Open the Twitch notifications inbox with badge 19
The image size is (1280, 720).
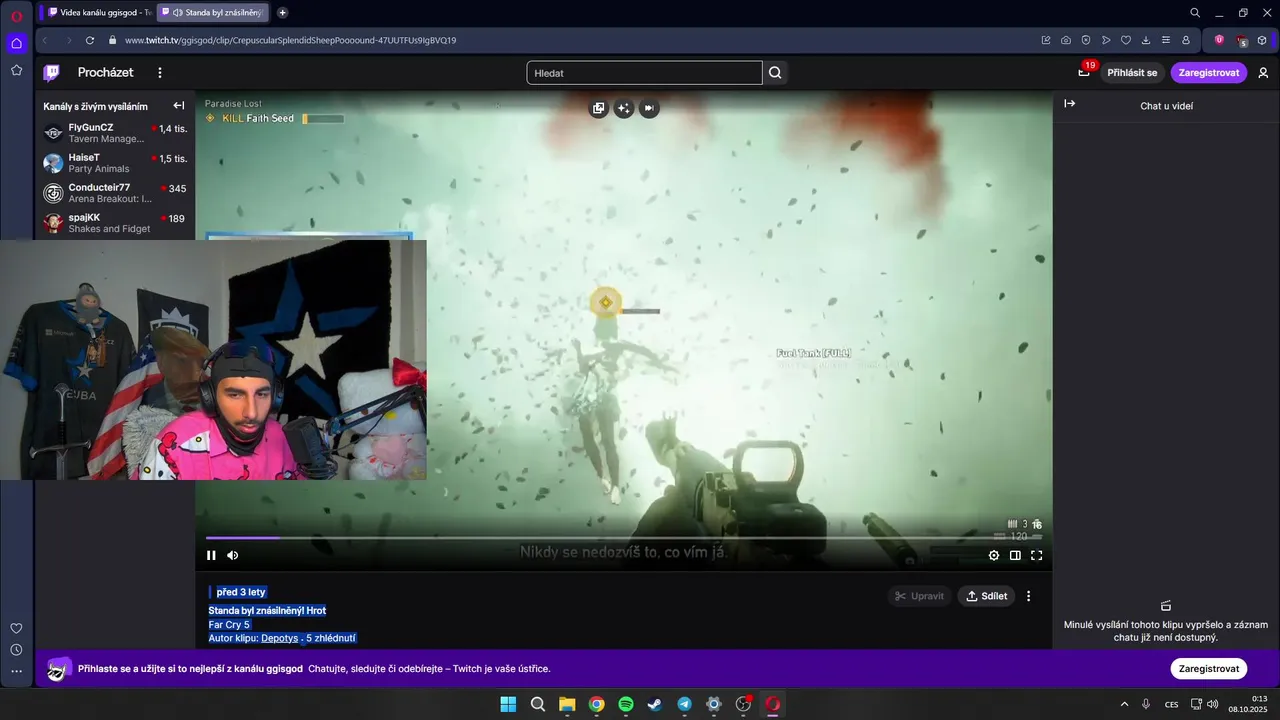[x=1085, y=72]
